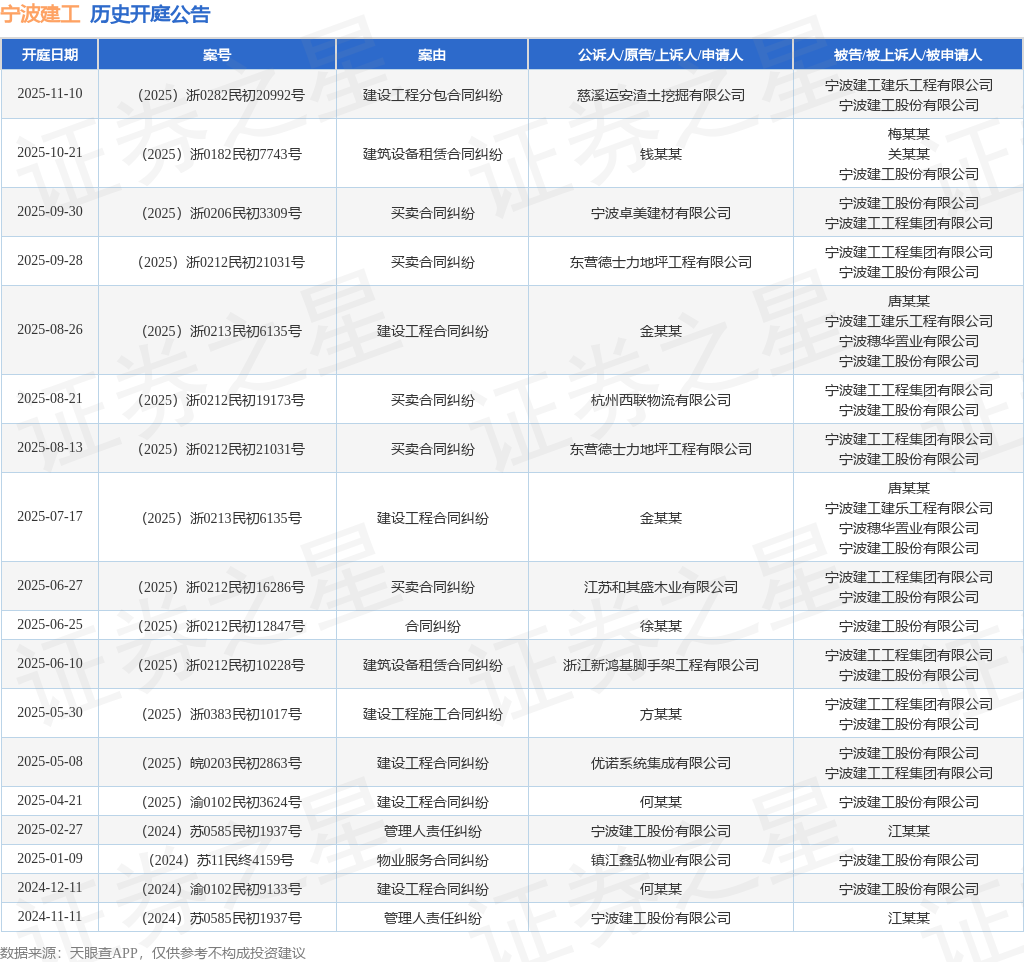The width and height of the screenshot is (1024, 962).
Task: Click the 合同纠纷 cause cell for 2025-06-25
Action: (432, 626)
